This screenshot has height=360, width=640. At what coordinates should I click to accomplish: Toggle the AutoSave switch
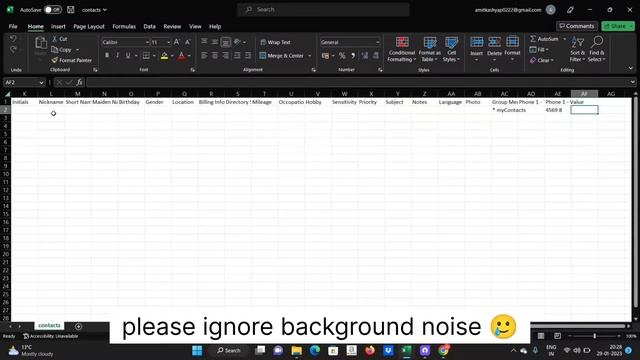coord(53,10)
